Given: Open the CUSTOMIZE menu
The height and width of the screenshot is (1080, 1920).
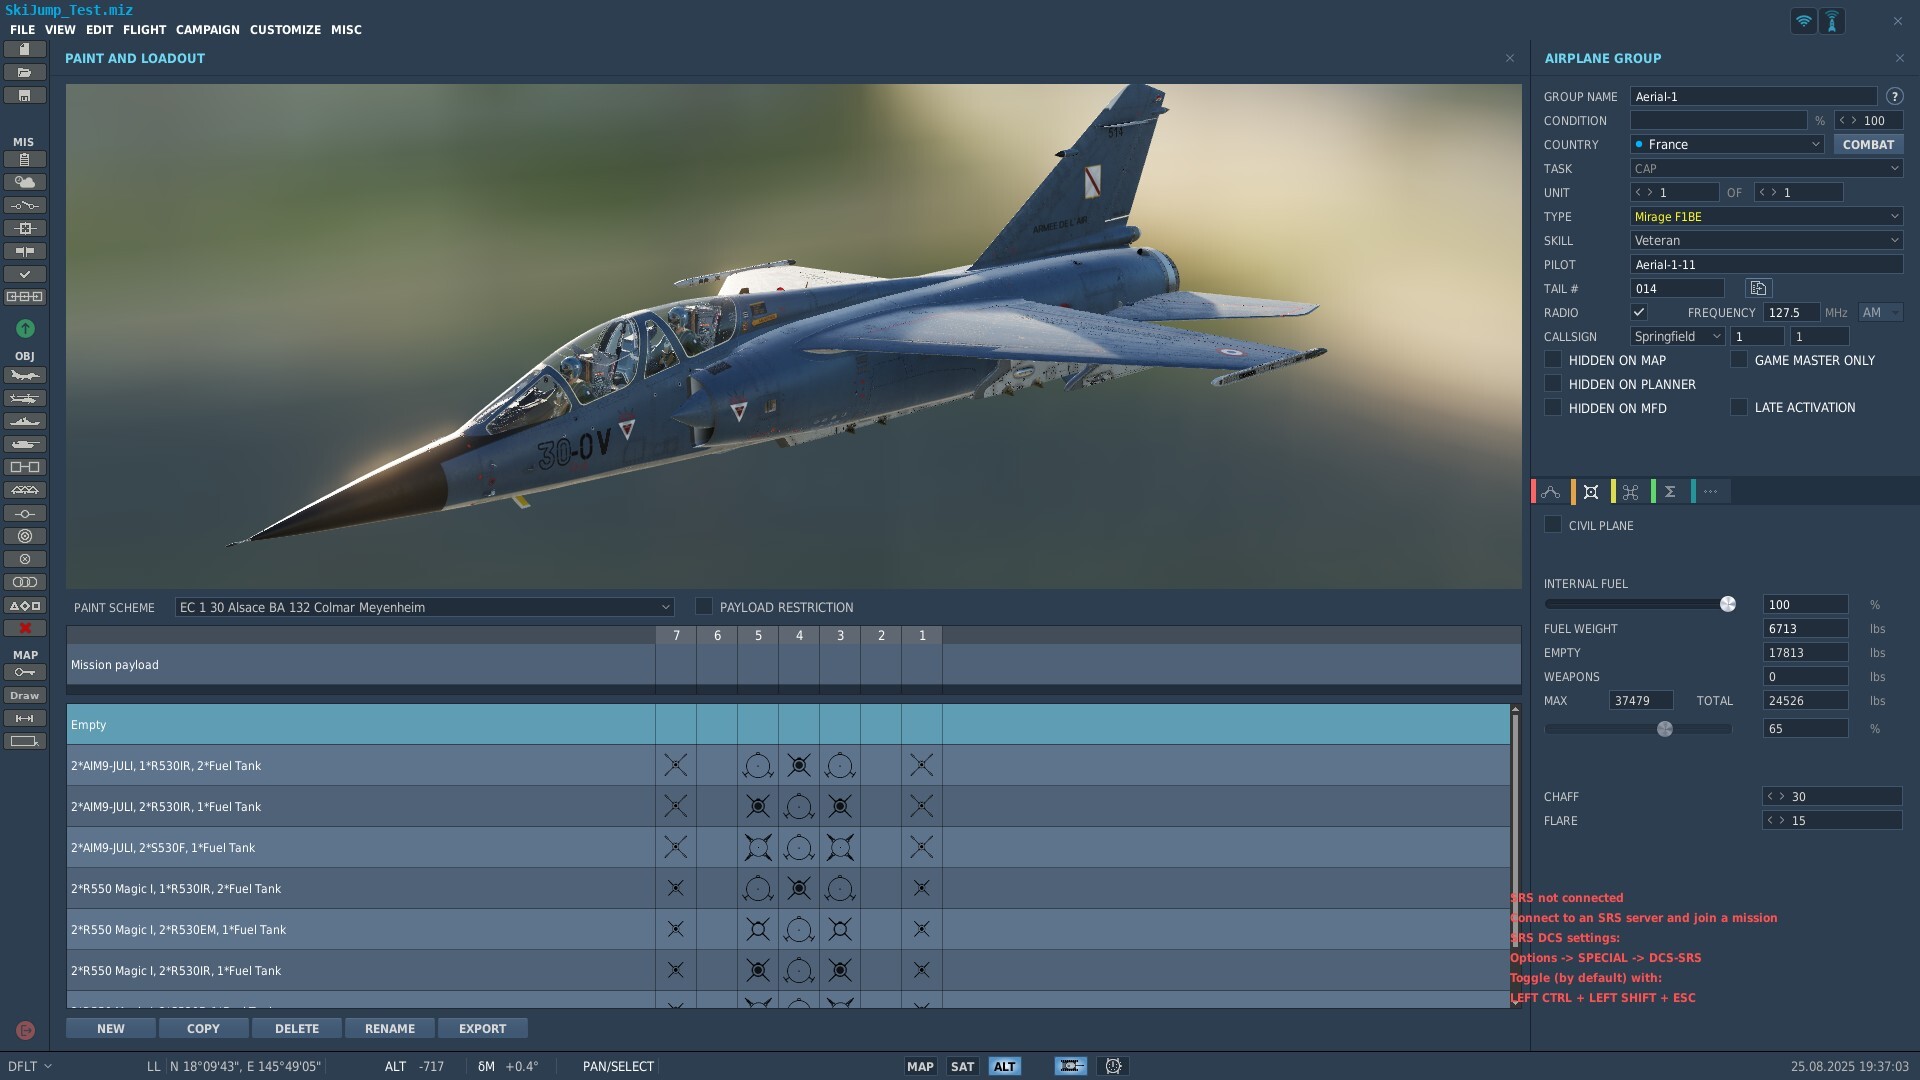Looking at the screenshot, I should (285, 29).
